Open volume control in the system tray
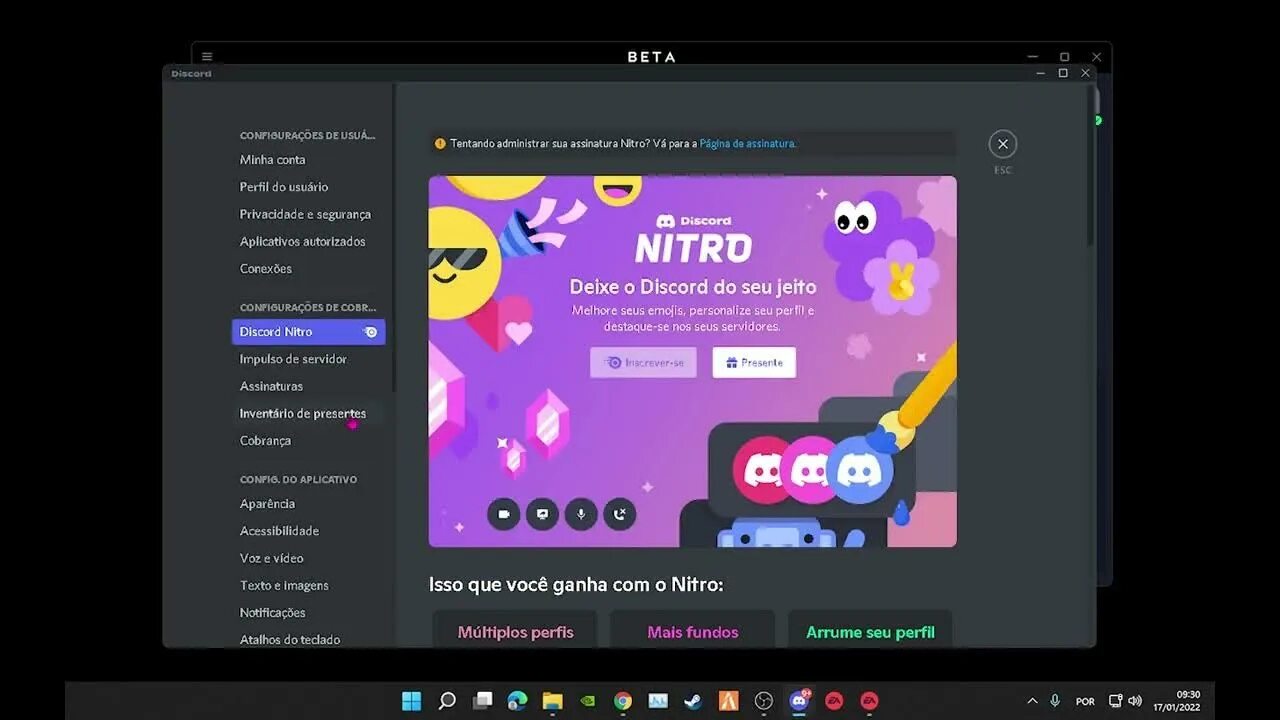The height and width of the screenshot is (720, 1280). click(1135, 701)
